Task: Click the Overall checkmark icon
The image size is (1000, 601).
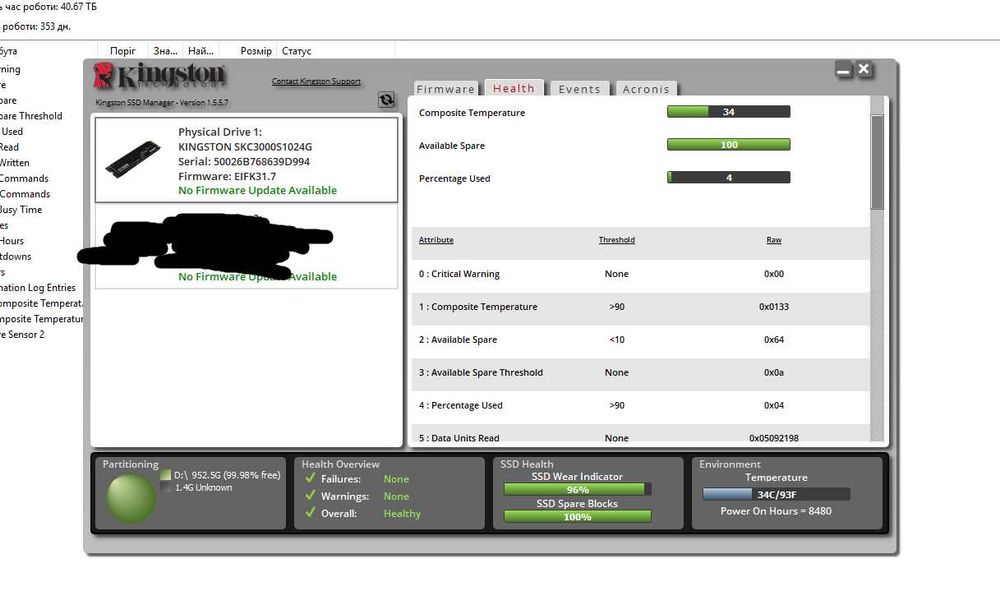Action: coord(311,512)
